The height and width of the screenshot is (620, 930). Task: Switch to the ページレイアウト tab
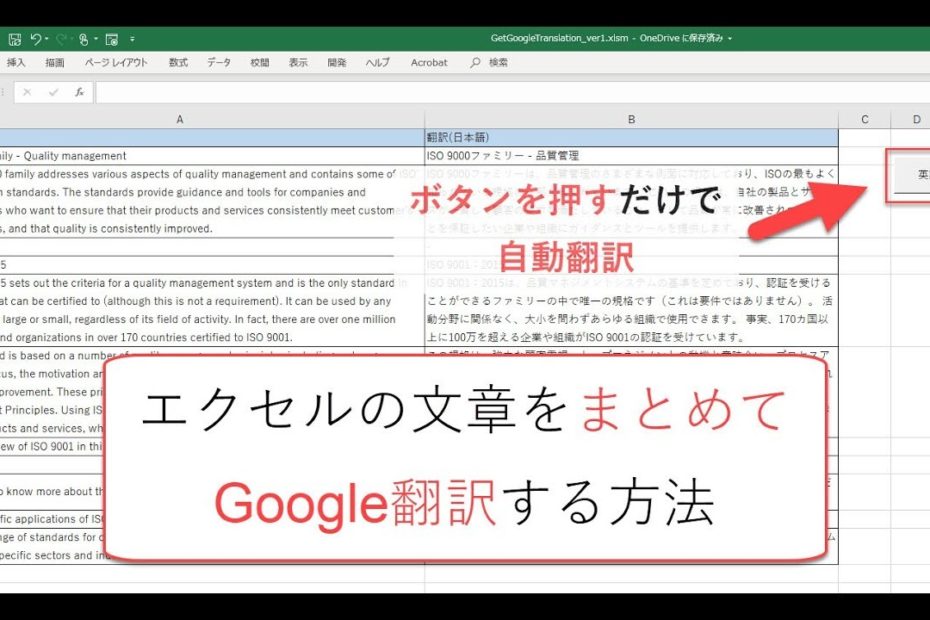click(116, 63)
